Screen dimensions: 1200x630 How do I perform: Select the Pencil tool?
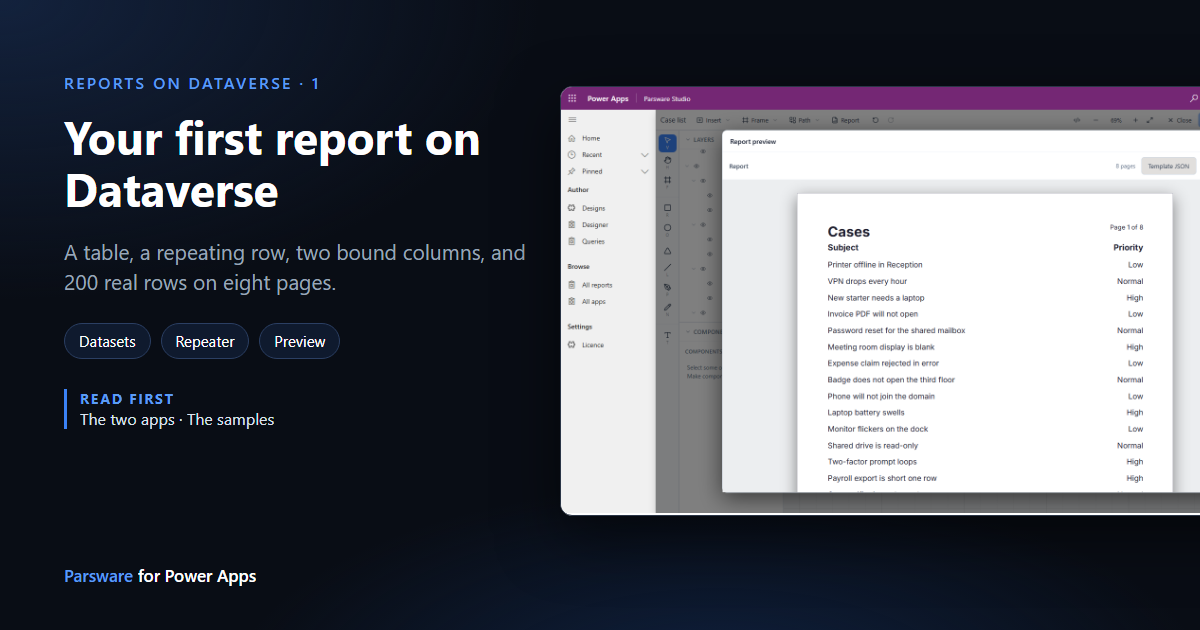[x=668, y=307]
